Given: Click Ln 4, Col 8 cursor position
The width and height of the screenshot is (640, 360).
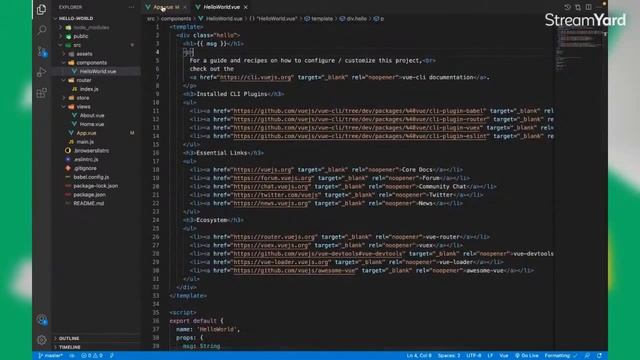Looking at the screenshot, I should point(419,356).
